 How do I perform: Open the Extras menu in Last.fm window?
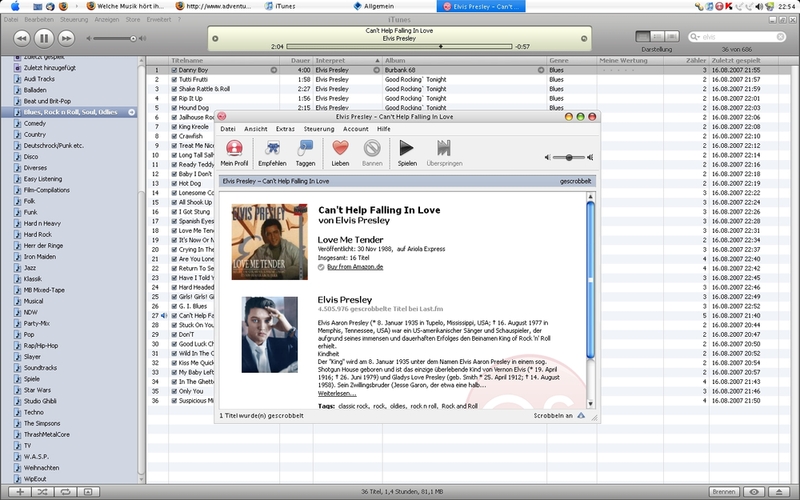pyautogui.click(x=285, y=129)
